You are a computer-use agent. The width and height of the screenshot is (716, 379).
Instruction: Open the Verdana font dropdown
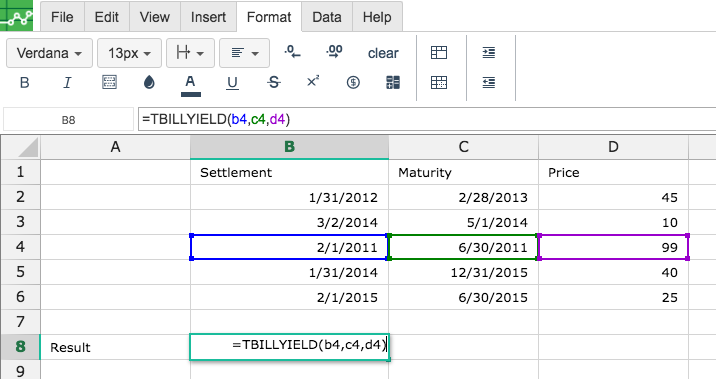49,53
